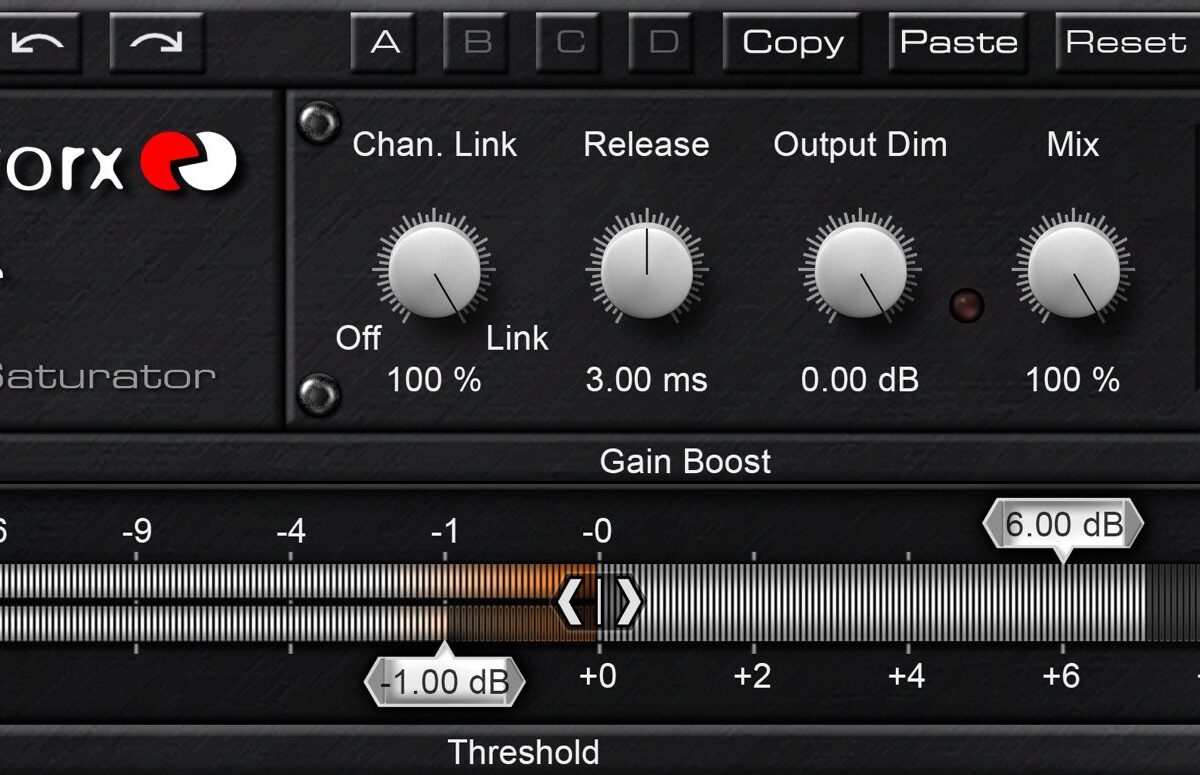Click the meter center double-arrow handle
1200x775 pixels.
coord(598,602)
